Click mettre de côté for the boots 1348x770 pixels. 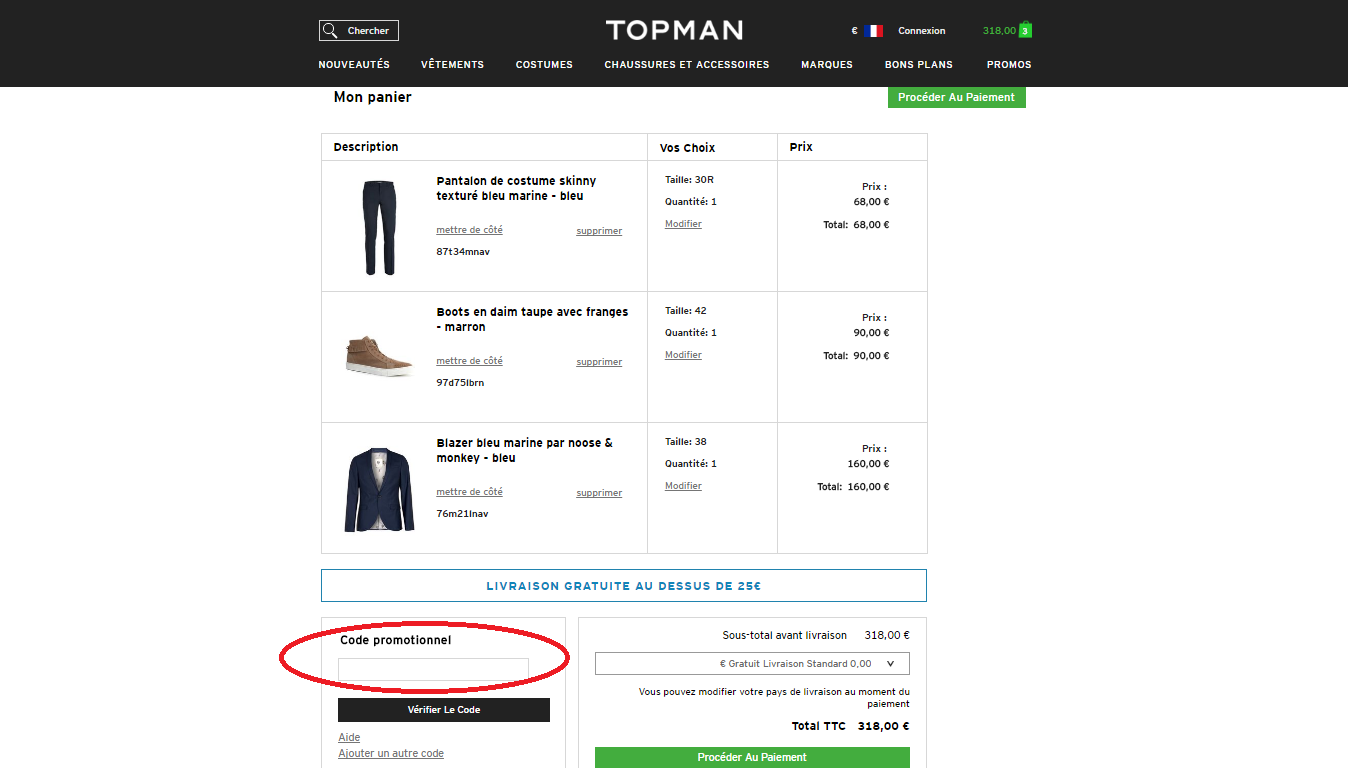coord(469,361)
